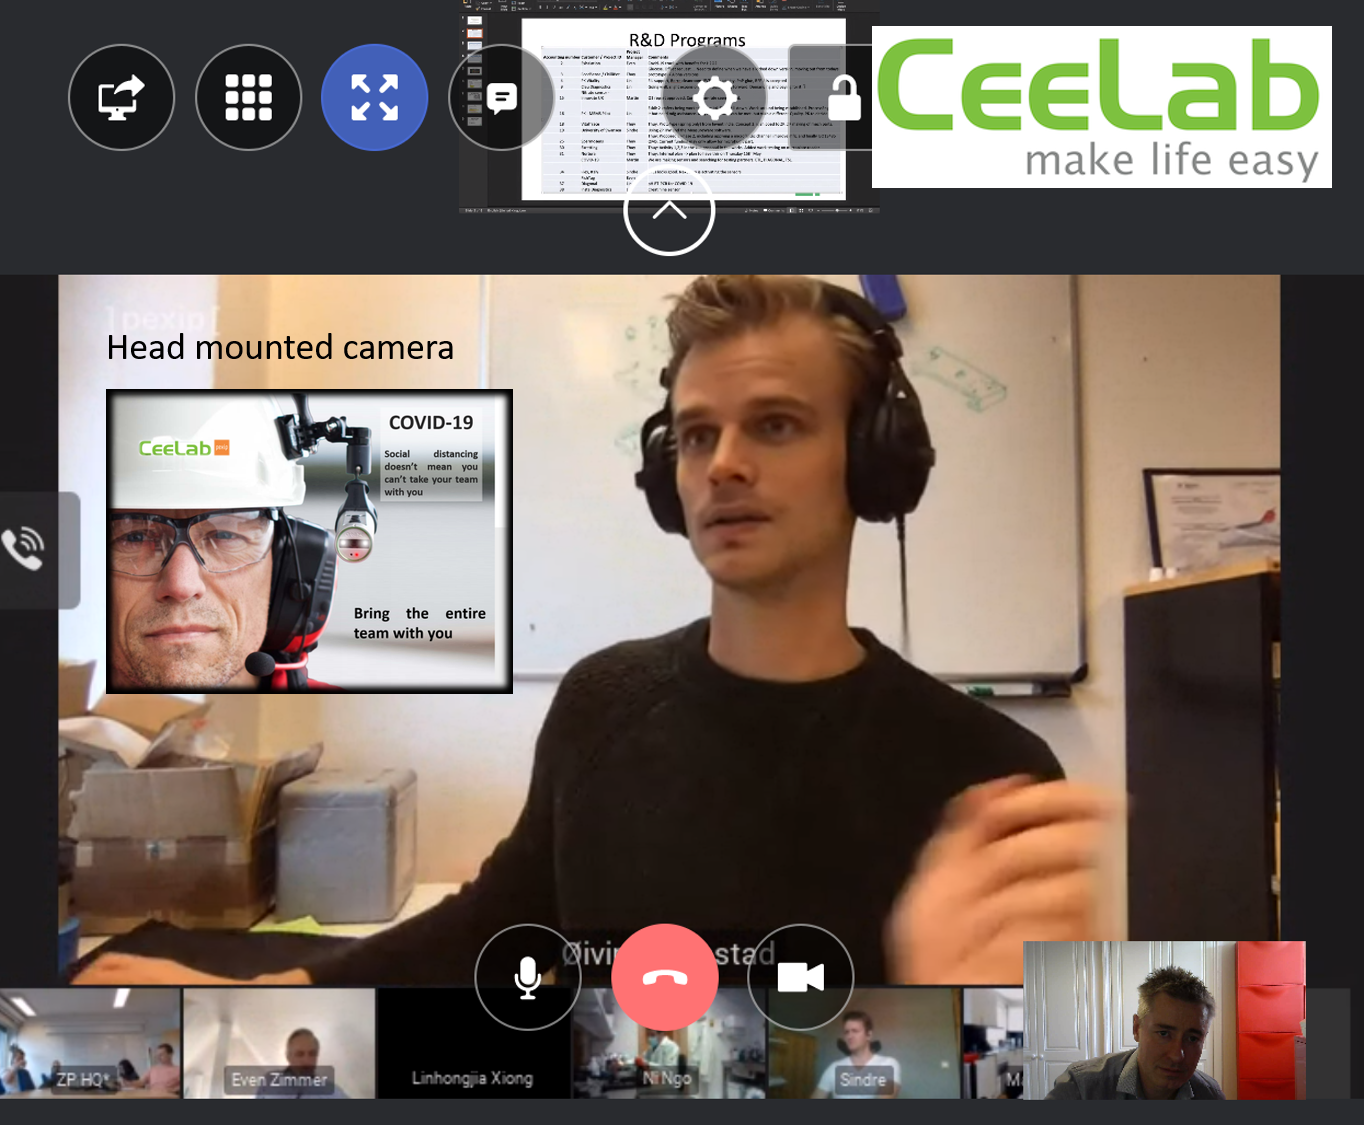Turn off the video camera

click(801, 977)
